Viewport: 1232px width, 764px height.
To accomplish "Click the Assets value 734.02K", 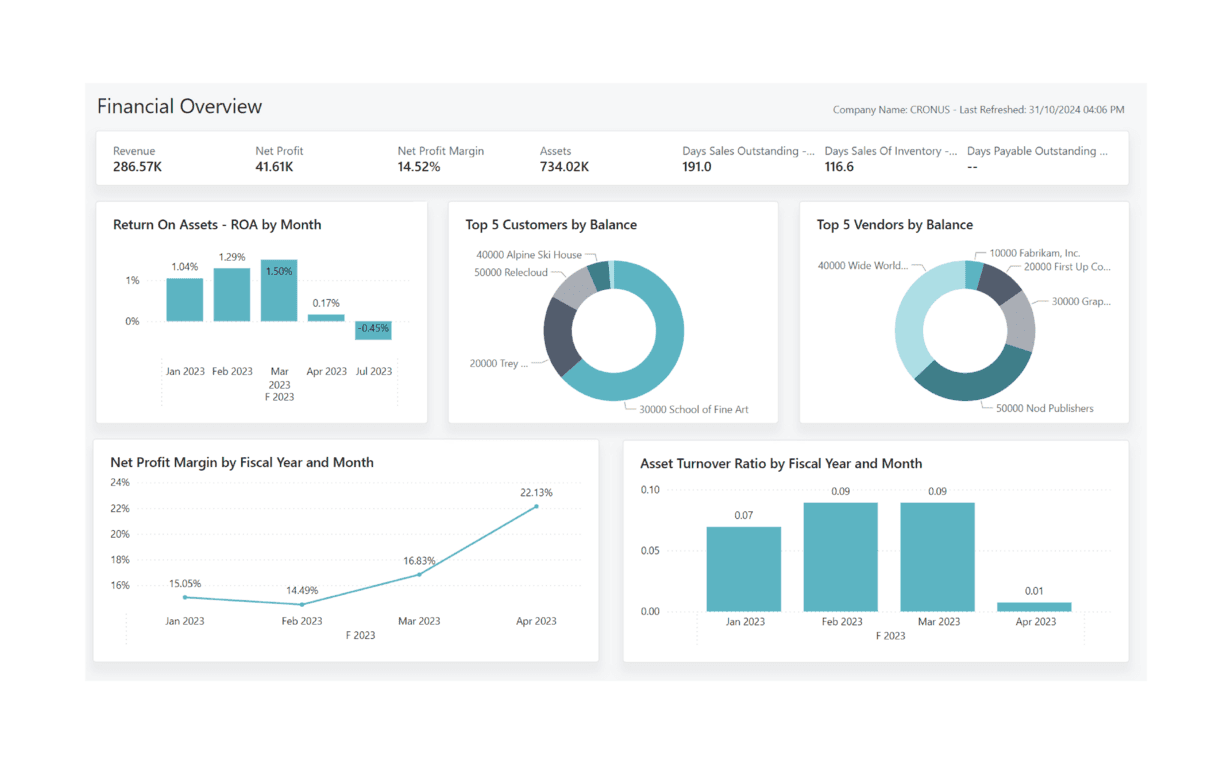I will coord(564,167).
